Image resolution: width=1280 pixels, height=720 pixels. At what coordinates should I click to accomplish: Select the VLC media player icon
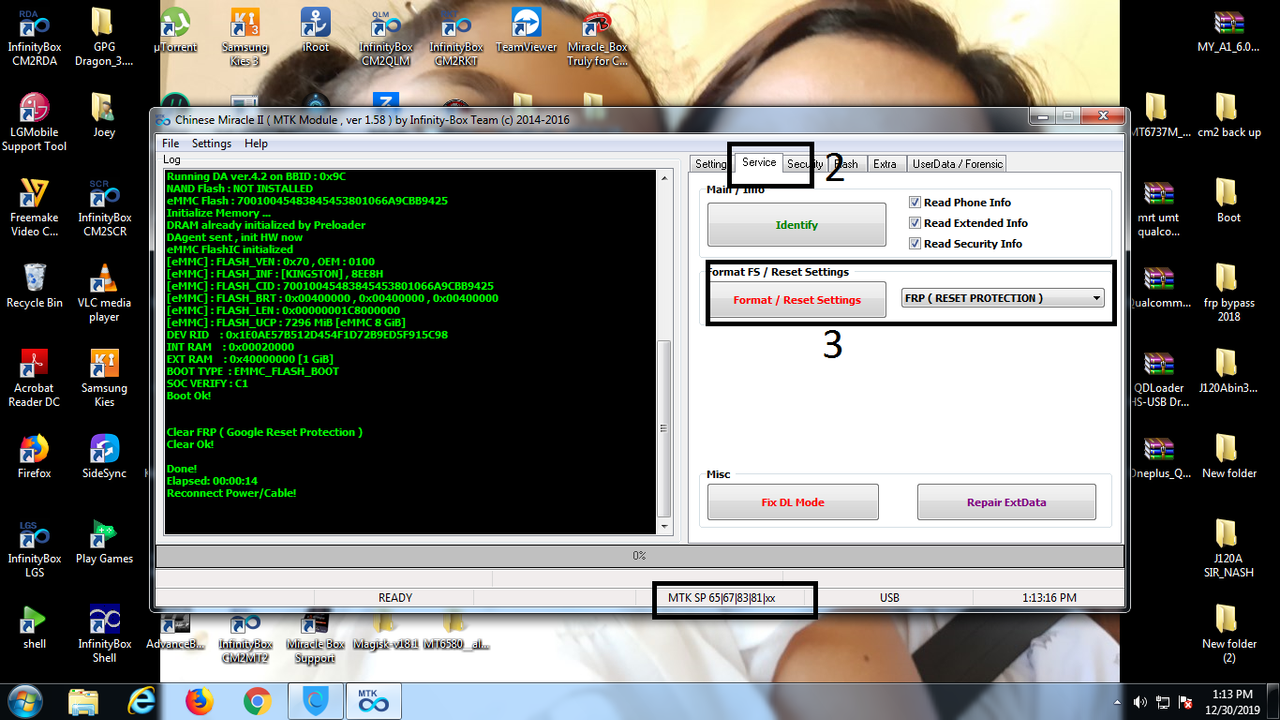(x=104, y=293)
